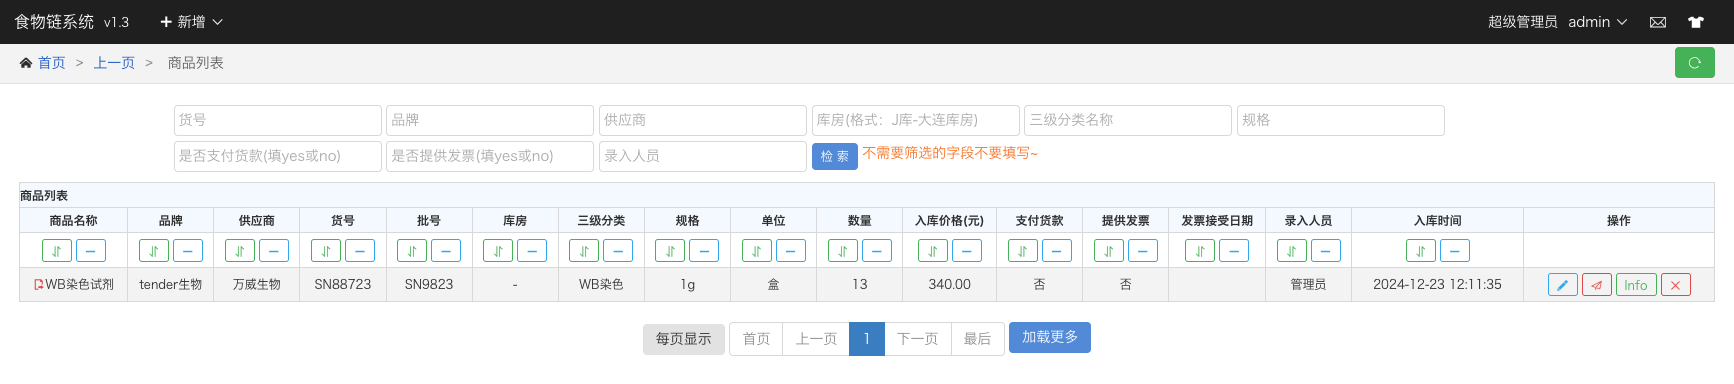Screen dimensions: 1734x384
Task: Click the minus icon under 录入人员 column
Action: [x=1326, y=251]
